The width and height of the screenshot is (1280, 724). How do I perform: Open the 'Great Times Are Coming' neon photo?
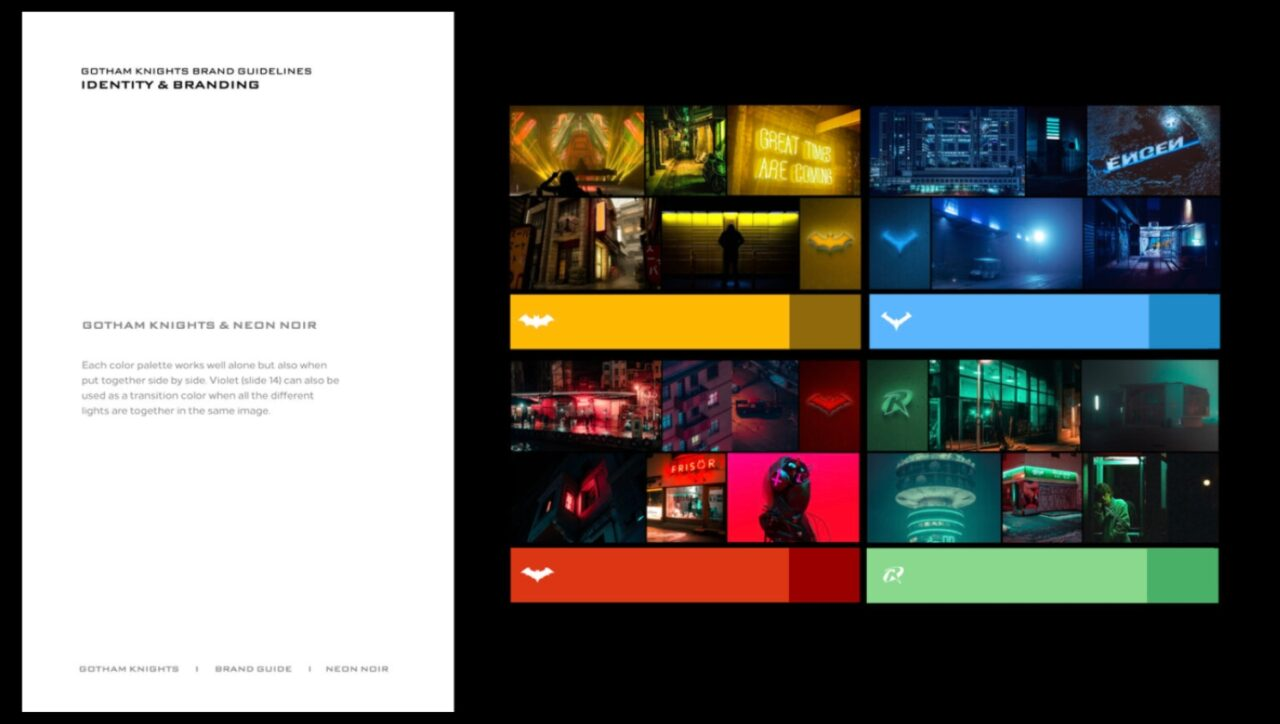(x=794, y=150)
